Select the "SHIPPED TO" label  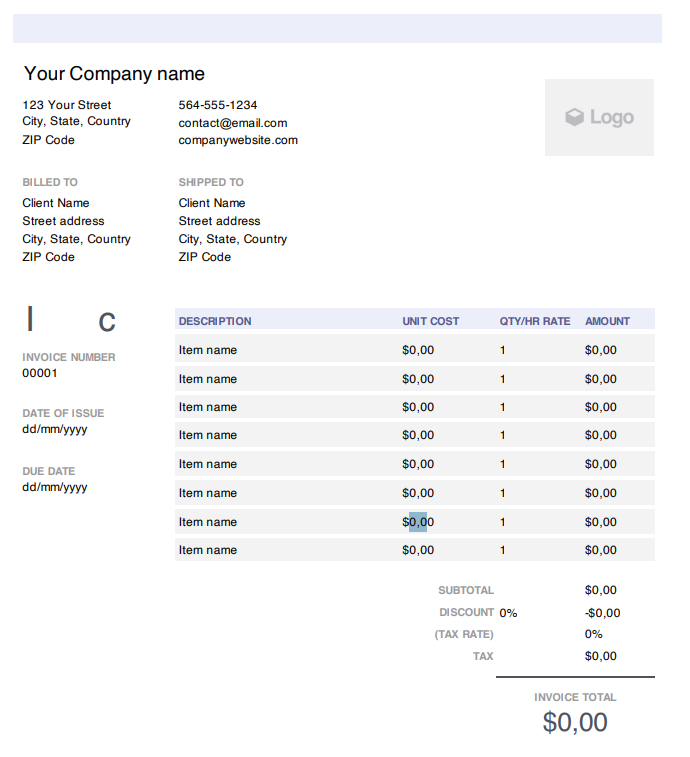[x=211, y=182]
